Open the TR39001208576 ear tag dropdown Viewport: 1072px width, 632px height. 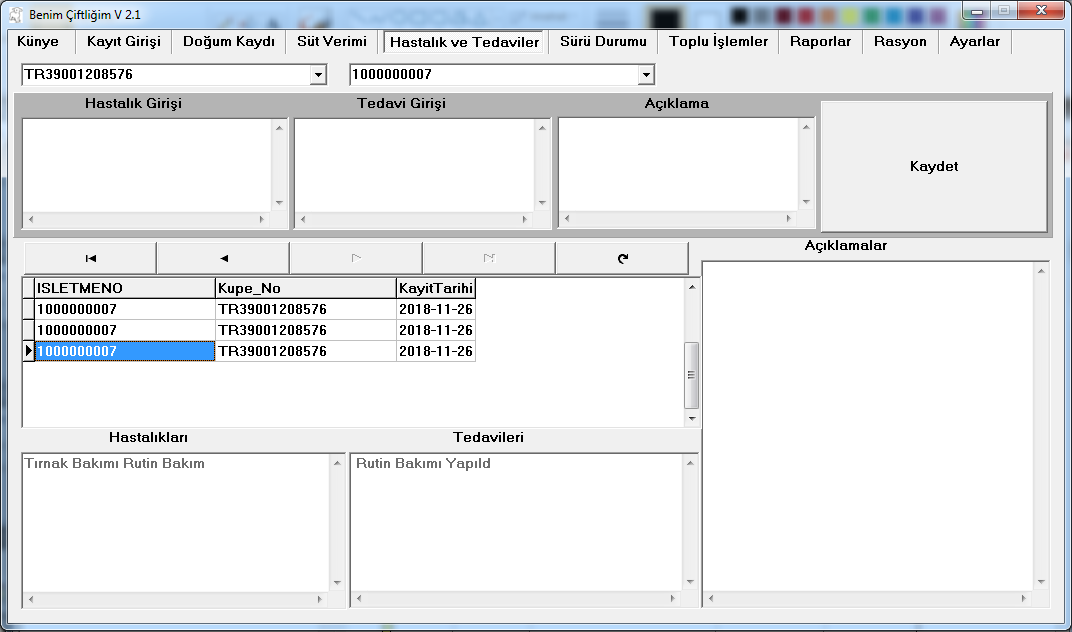coord(318,75)
